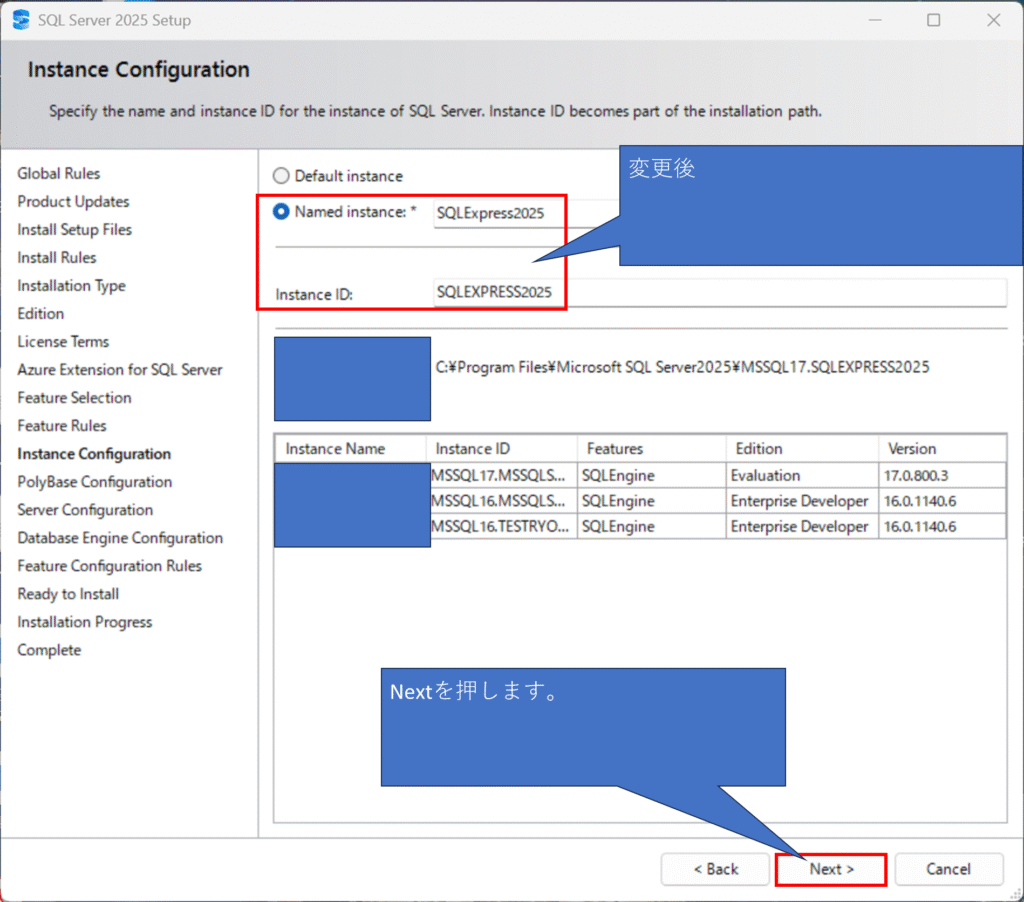This screenshot has width=1024, height=902.
Task: Open the Installation Type step
Action: click(71, 286)
